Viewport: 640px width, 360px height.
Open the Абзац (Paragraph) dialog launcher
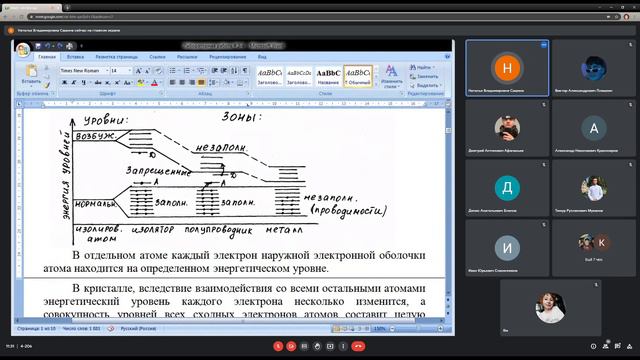pos(247,93)
